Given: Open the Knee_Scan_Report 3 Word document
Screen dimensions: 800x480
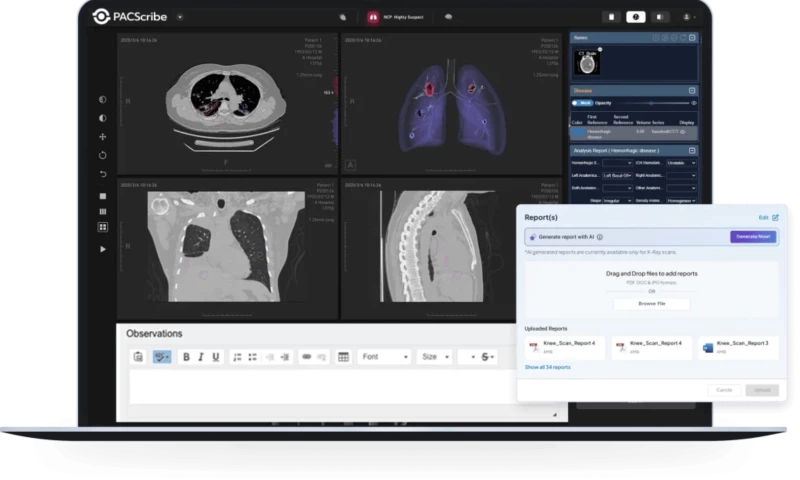Looking at the screenshot, I should (x=738, y=347).
